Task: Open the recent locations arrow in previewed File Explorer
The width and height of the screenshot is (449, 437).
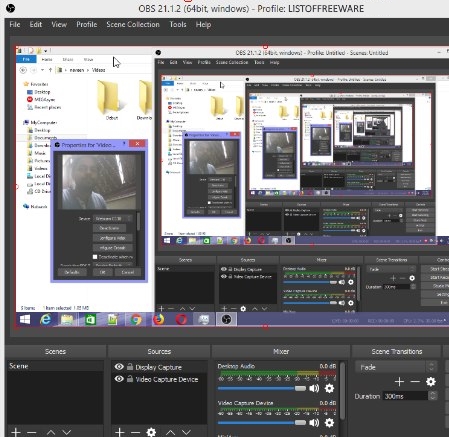Action: point(42,70)
